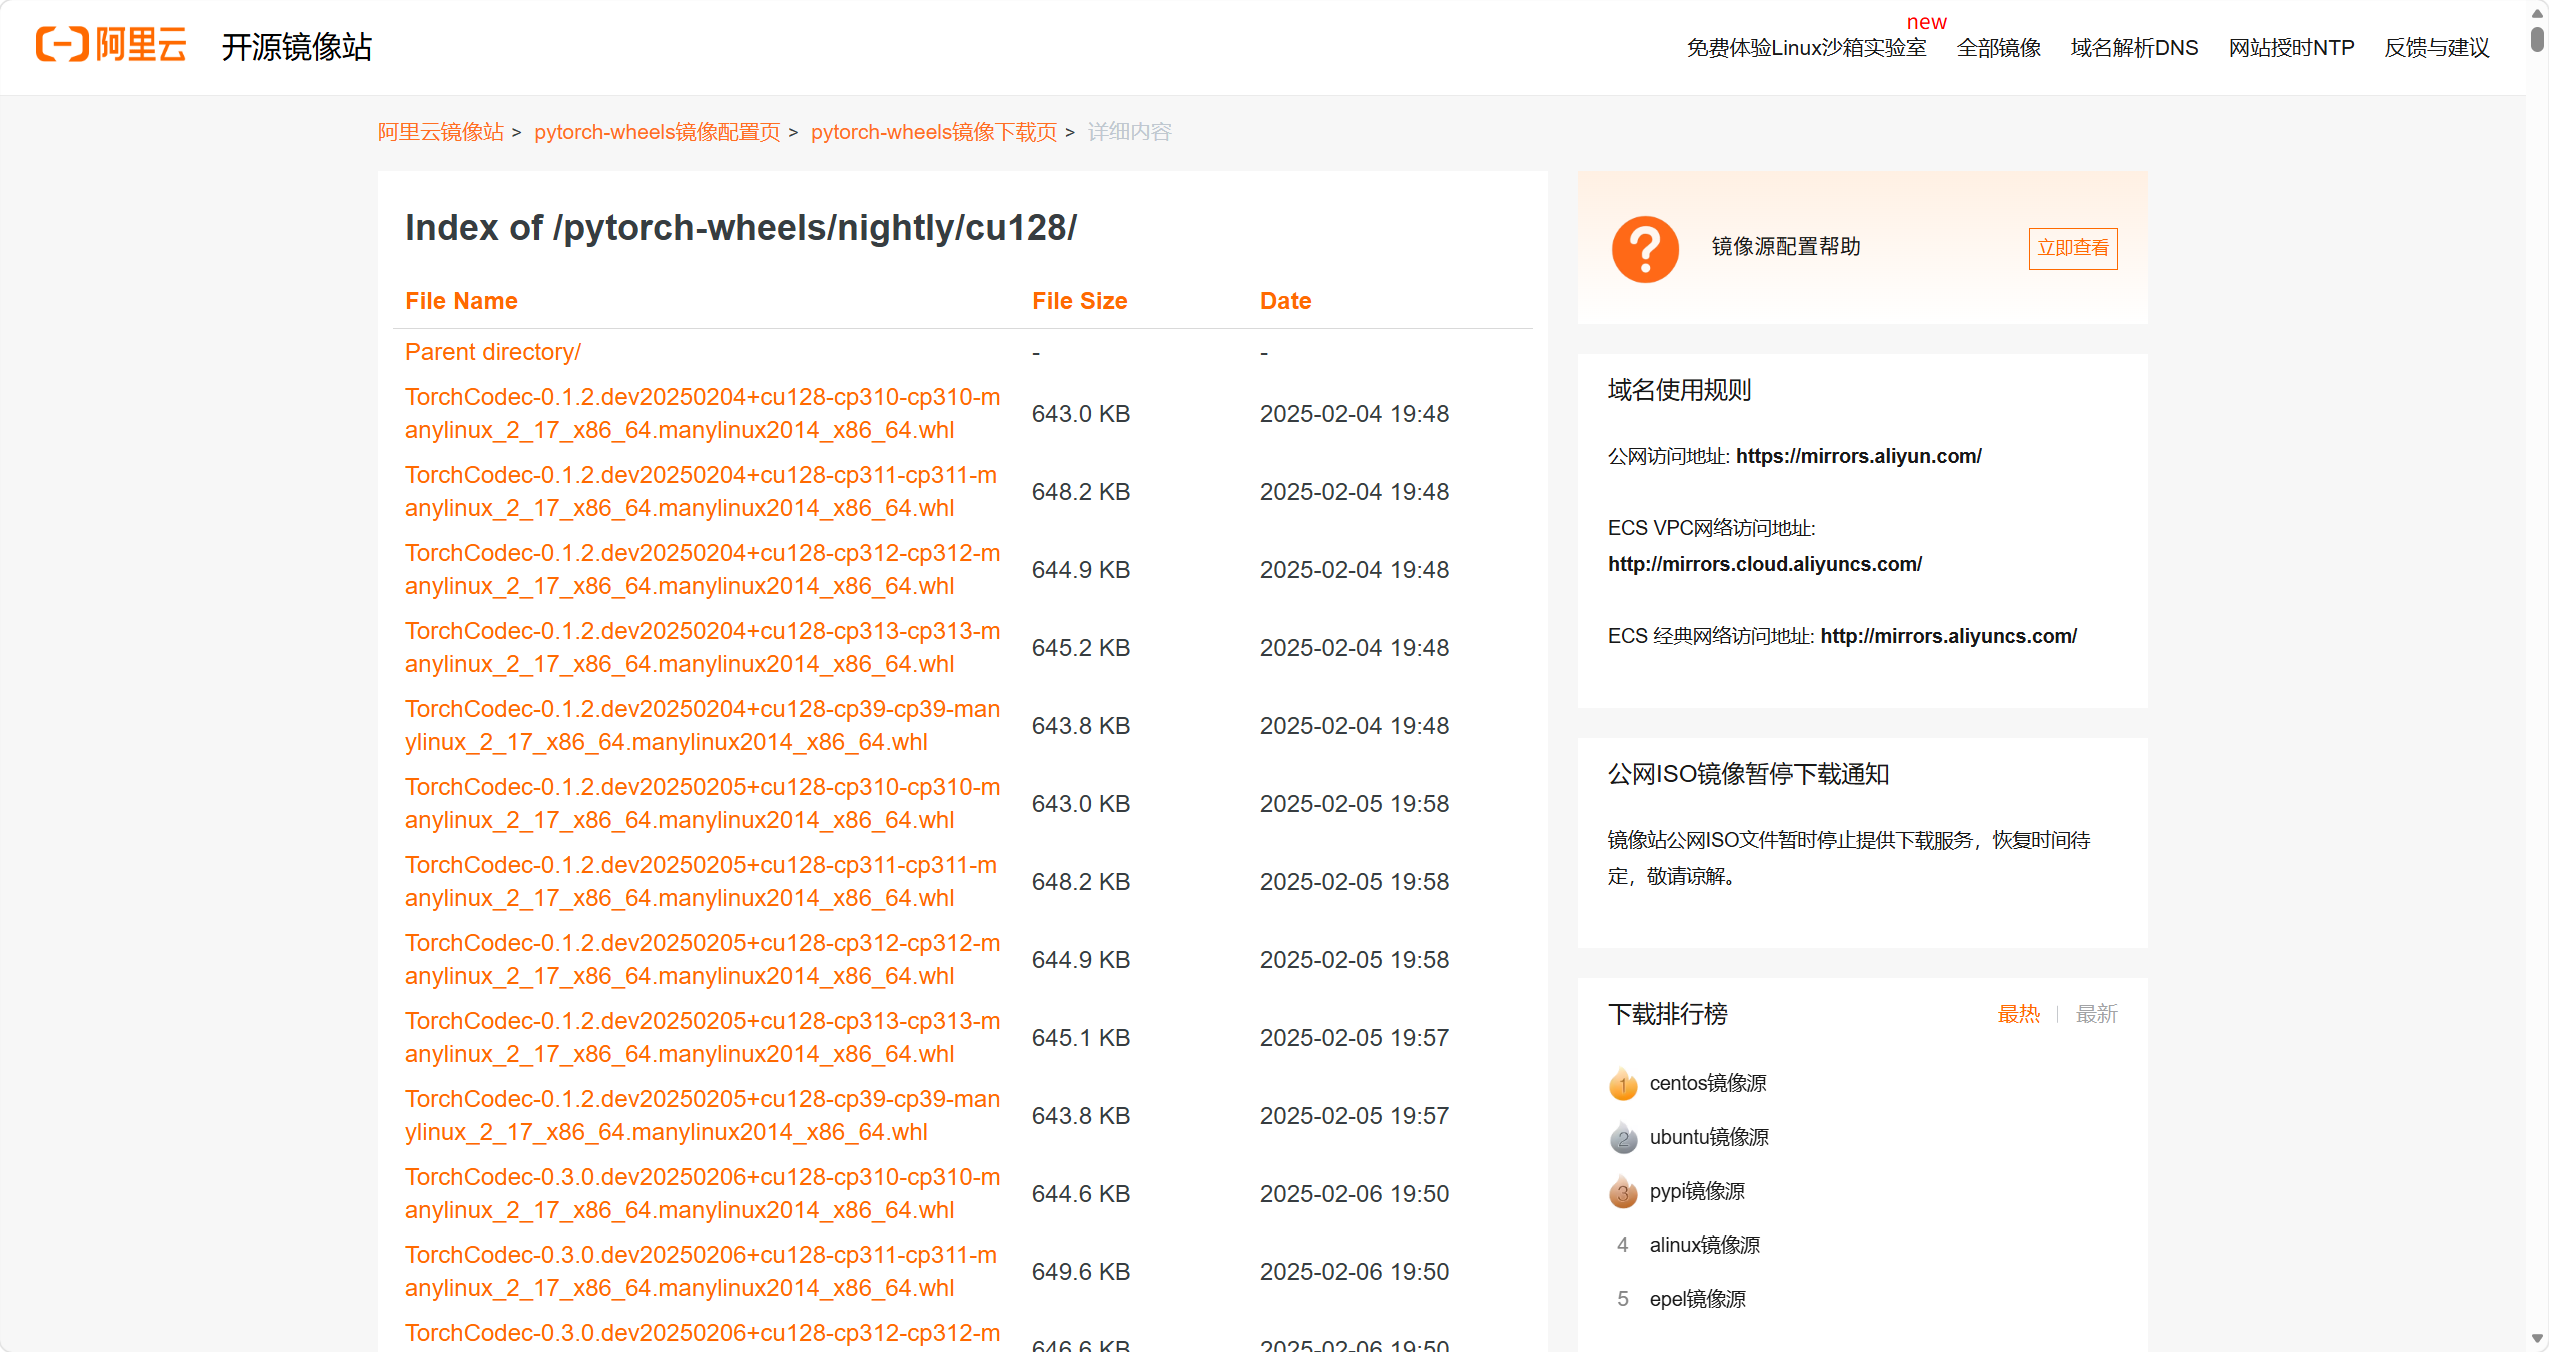Click the page vertical scrollbar down arrow

[x=2537, y=1338]
